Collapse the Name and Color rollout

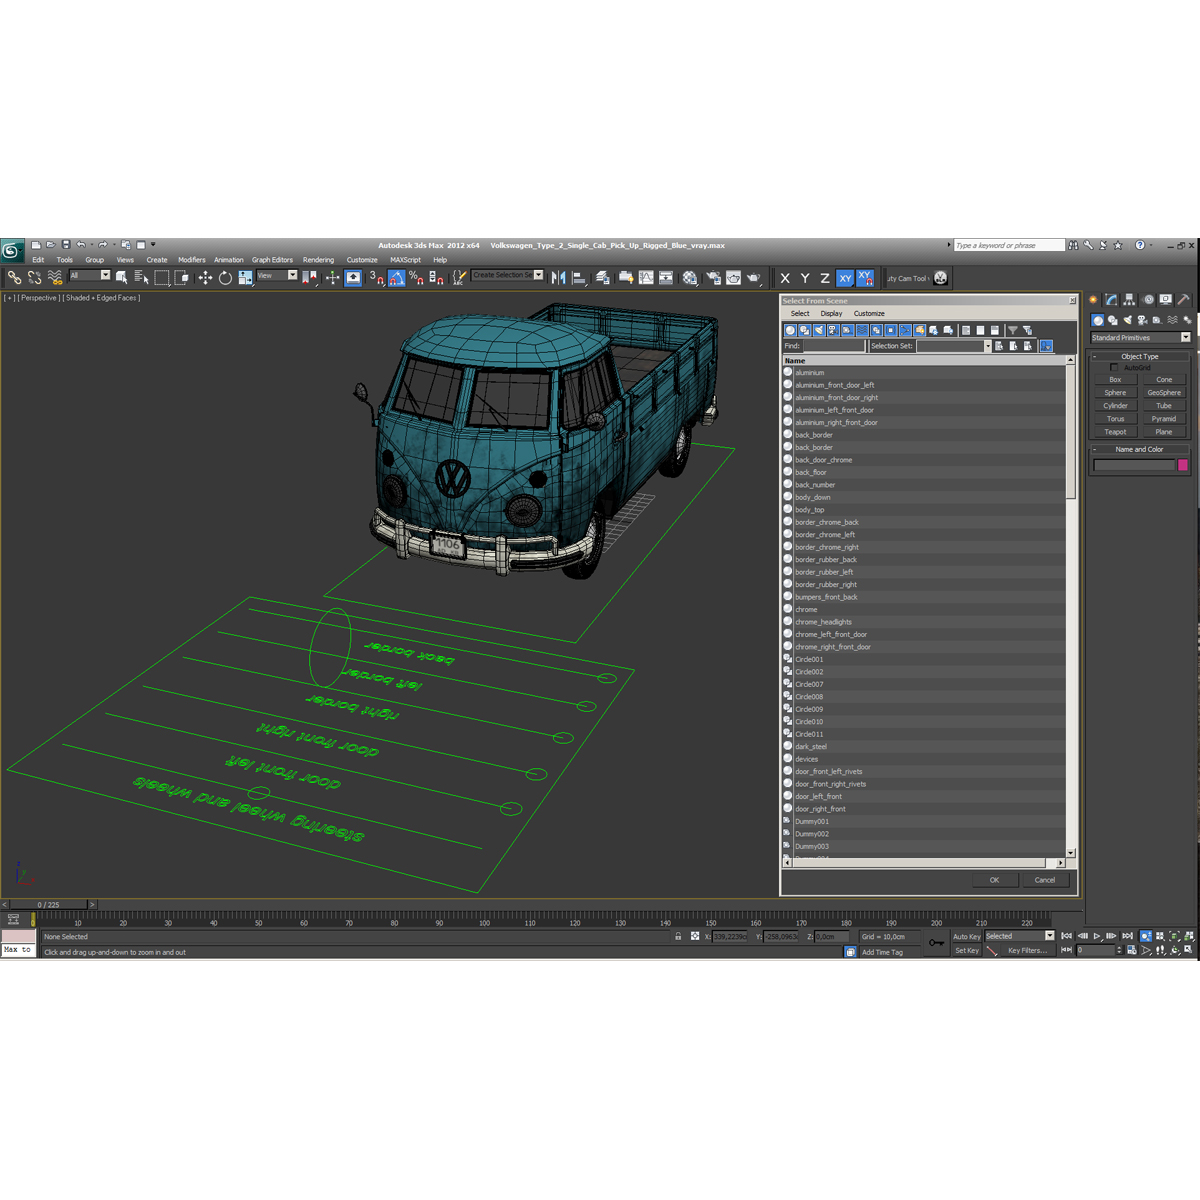1140,449
